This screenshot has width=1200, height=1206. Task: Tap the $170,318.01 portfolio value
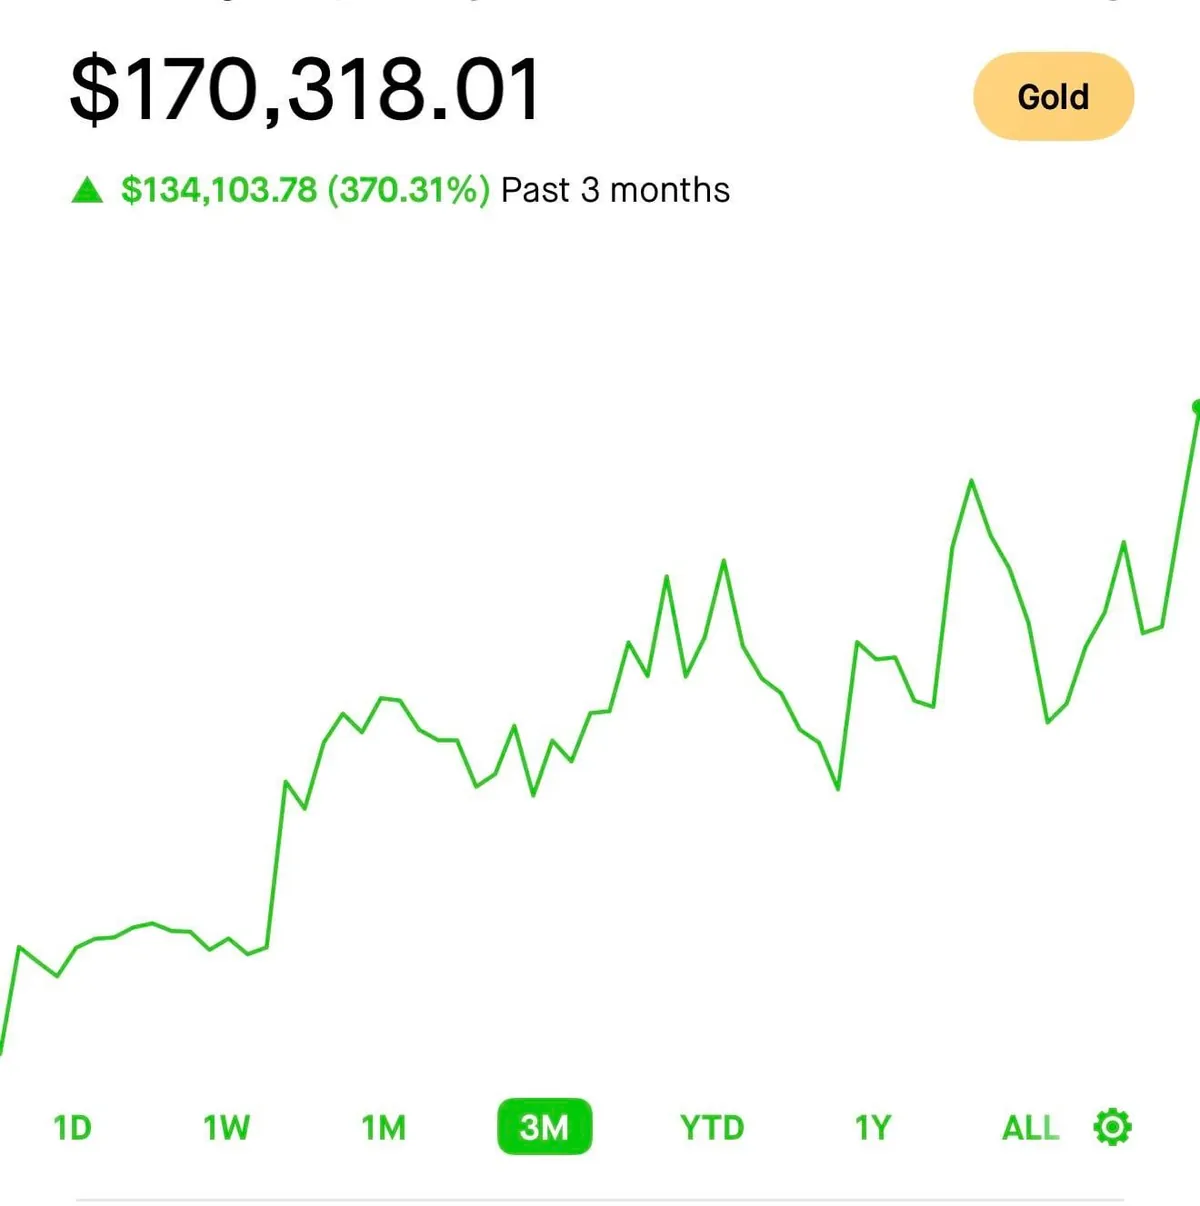(305, 90)
